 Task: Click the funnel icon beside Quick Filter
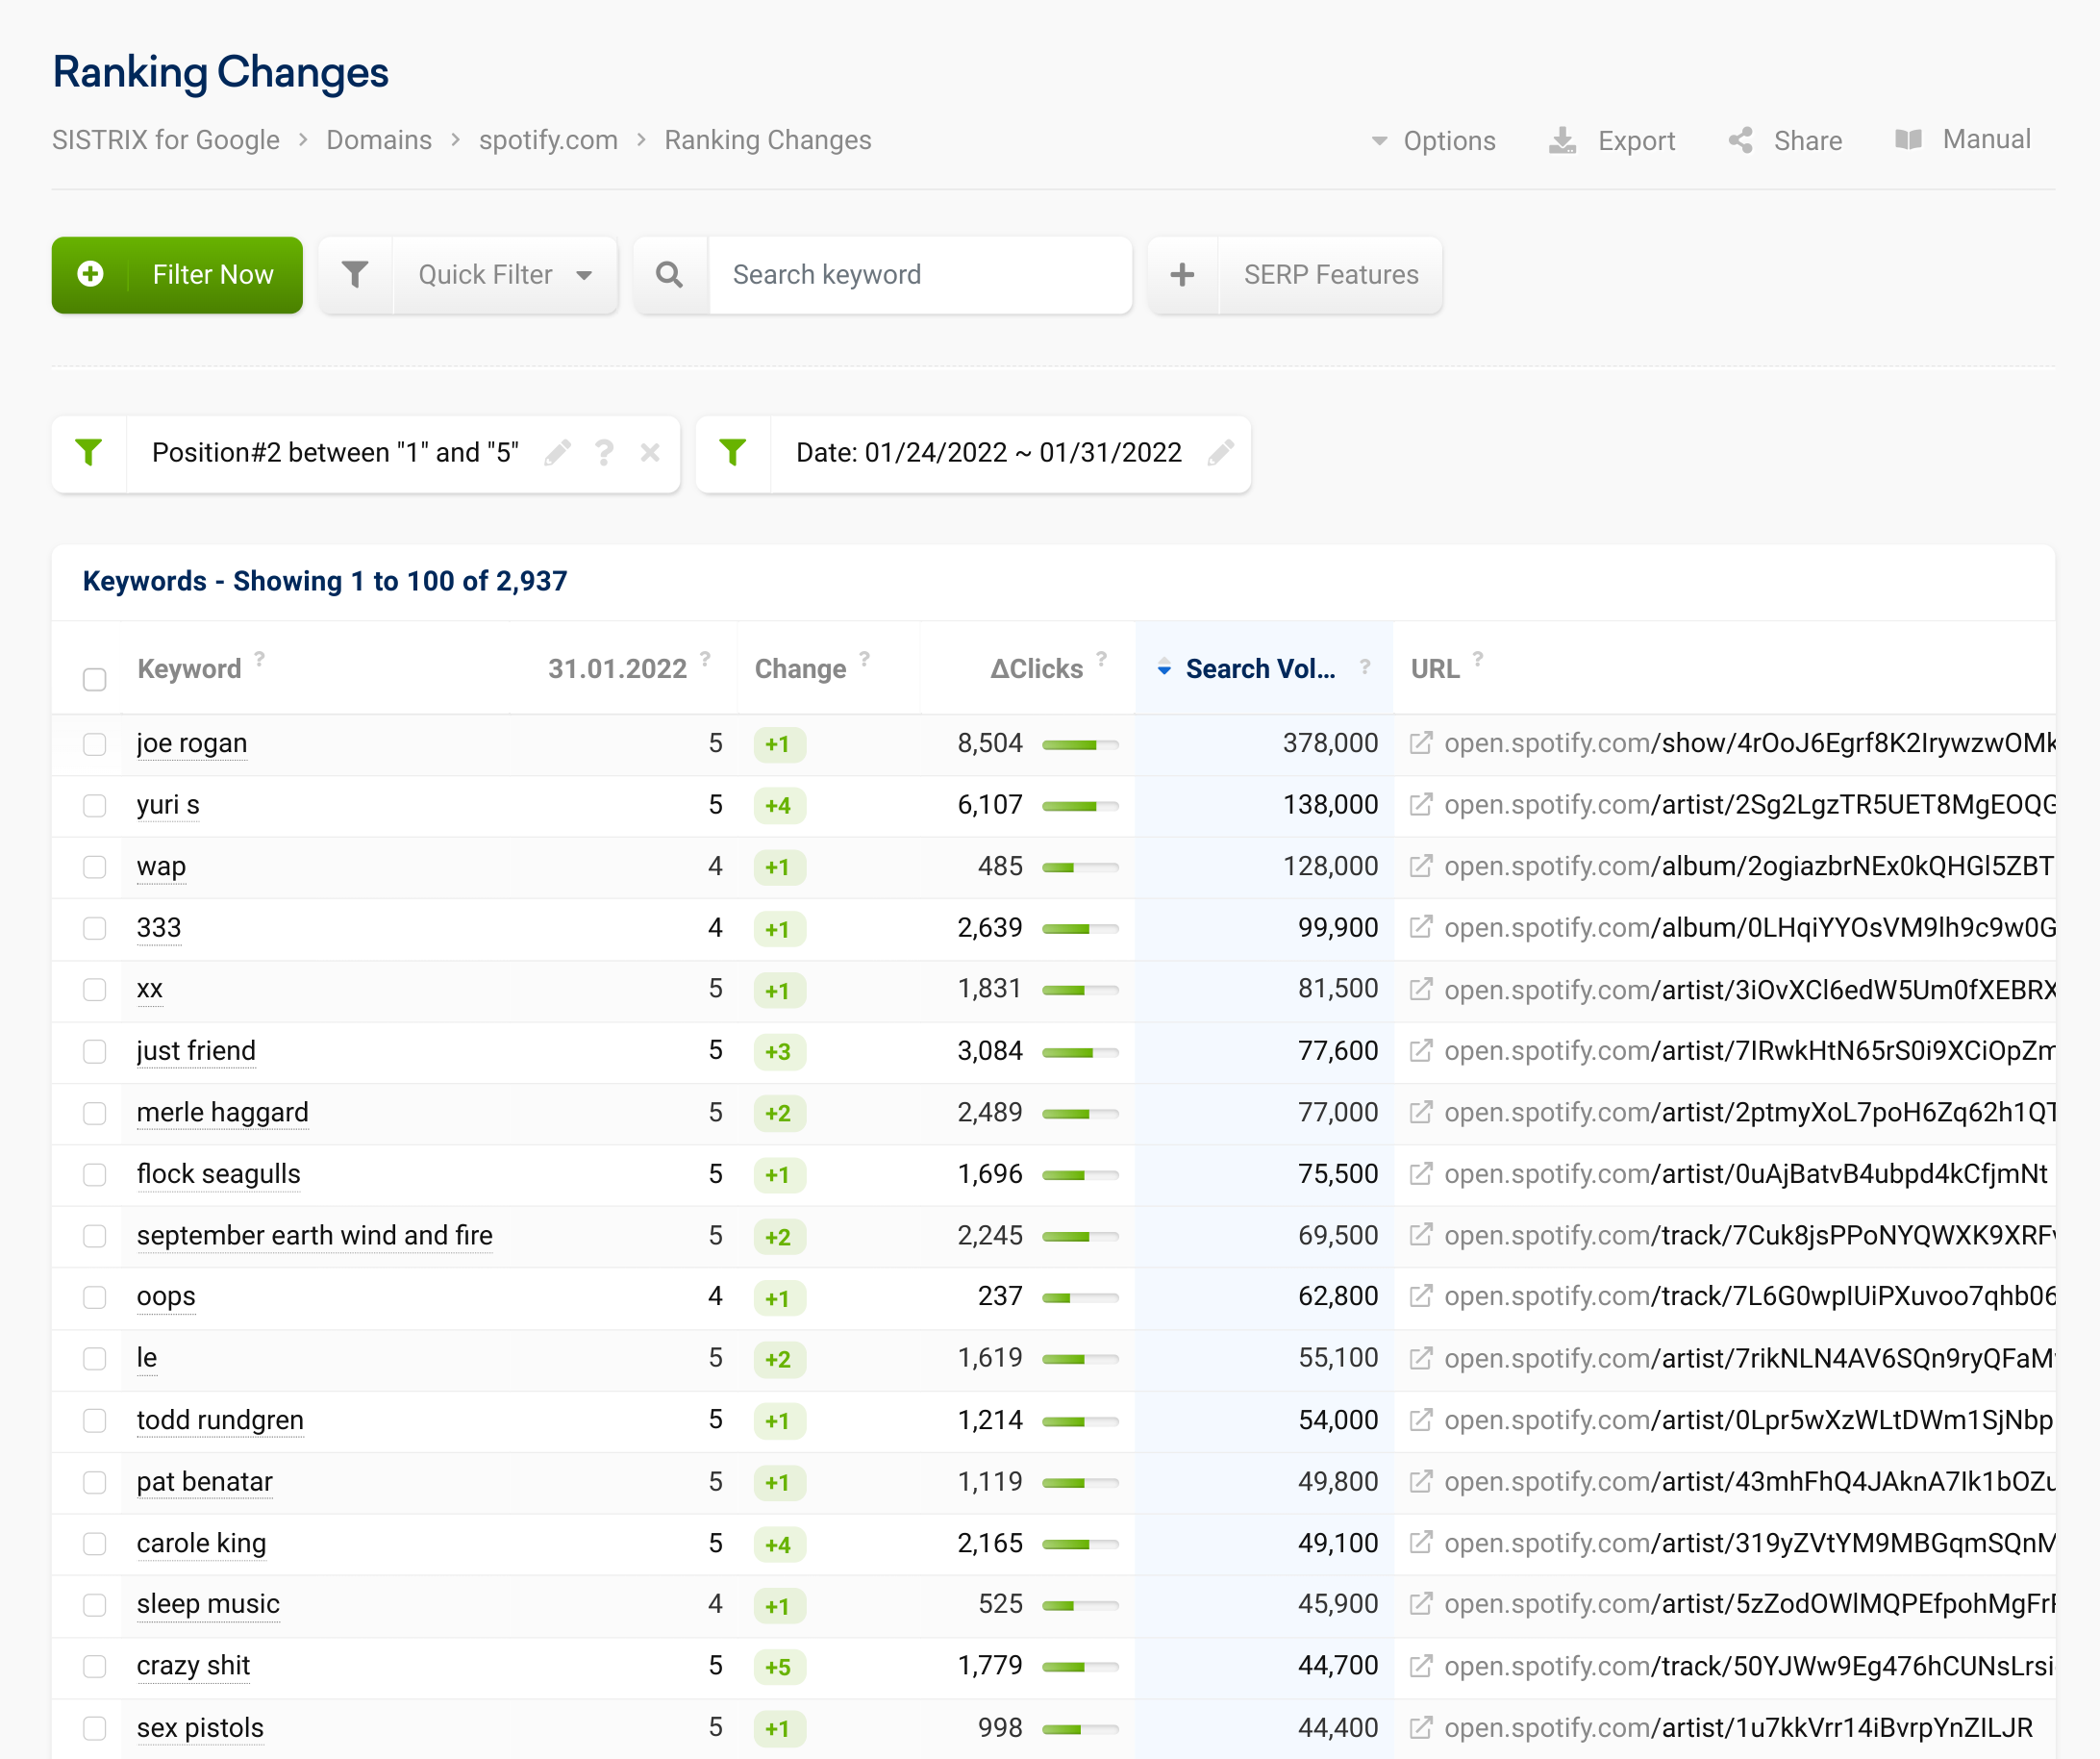[x=355, y=275]
